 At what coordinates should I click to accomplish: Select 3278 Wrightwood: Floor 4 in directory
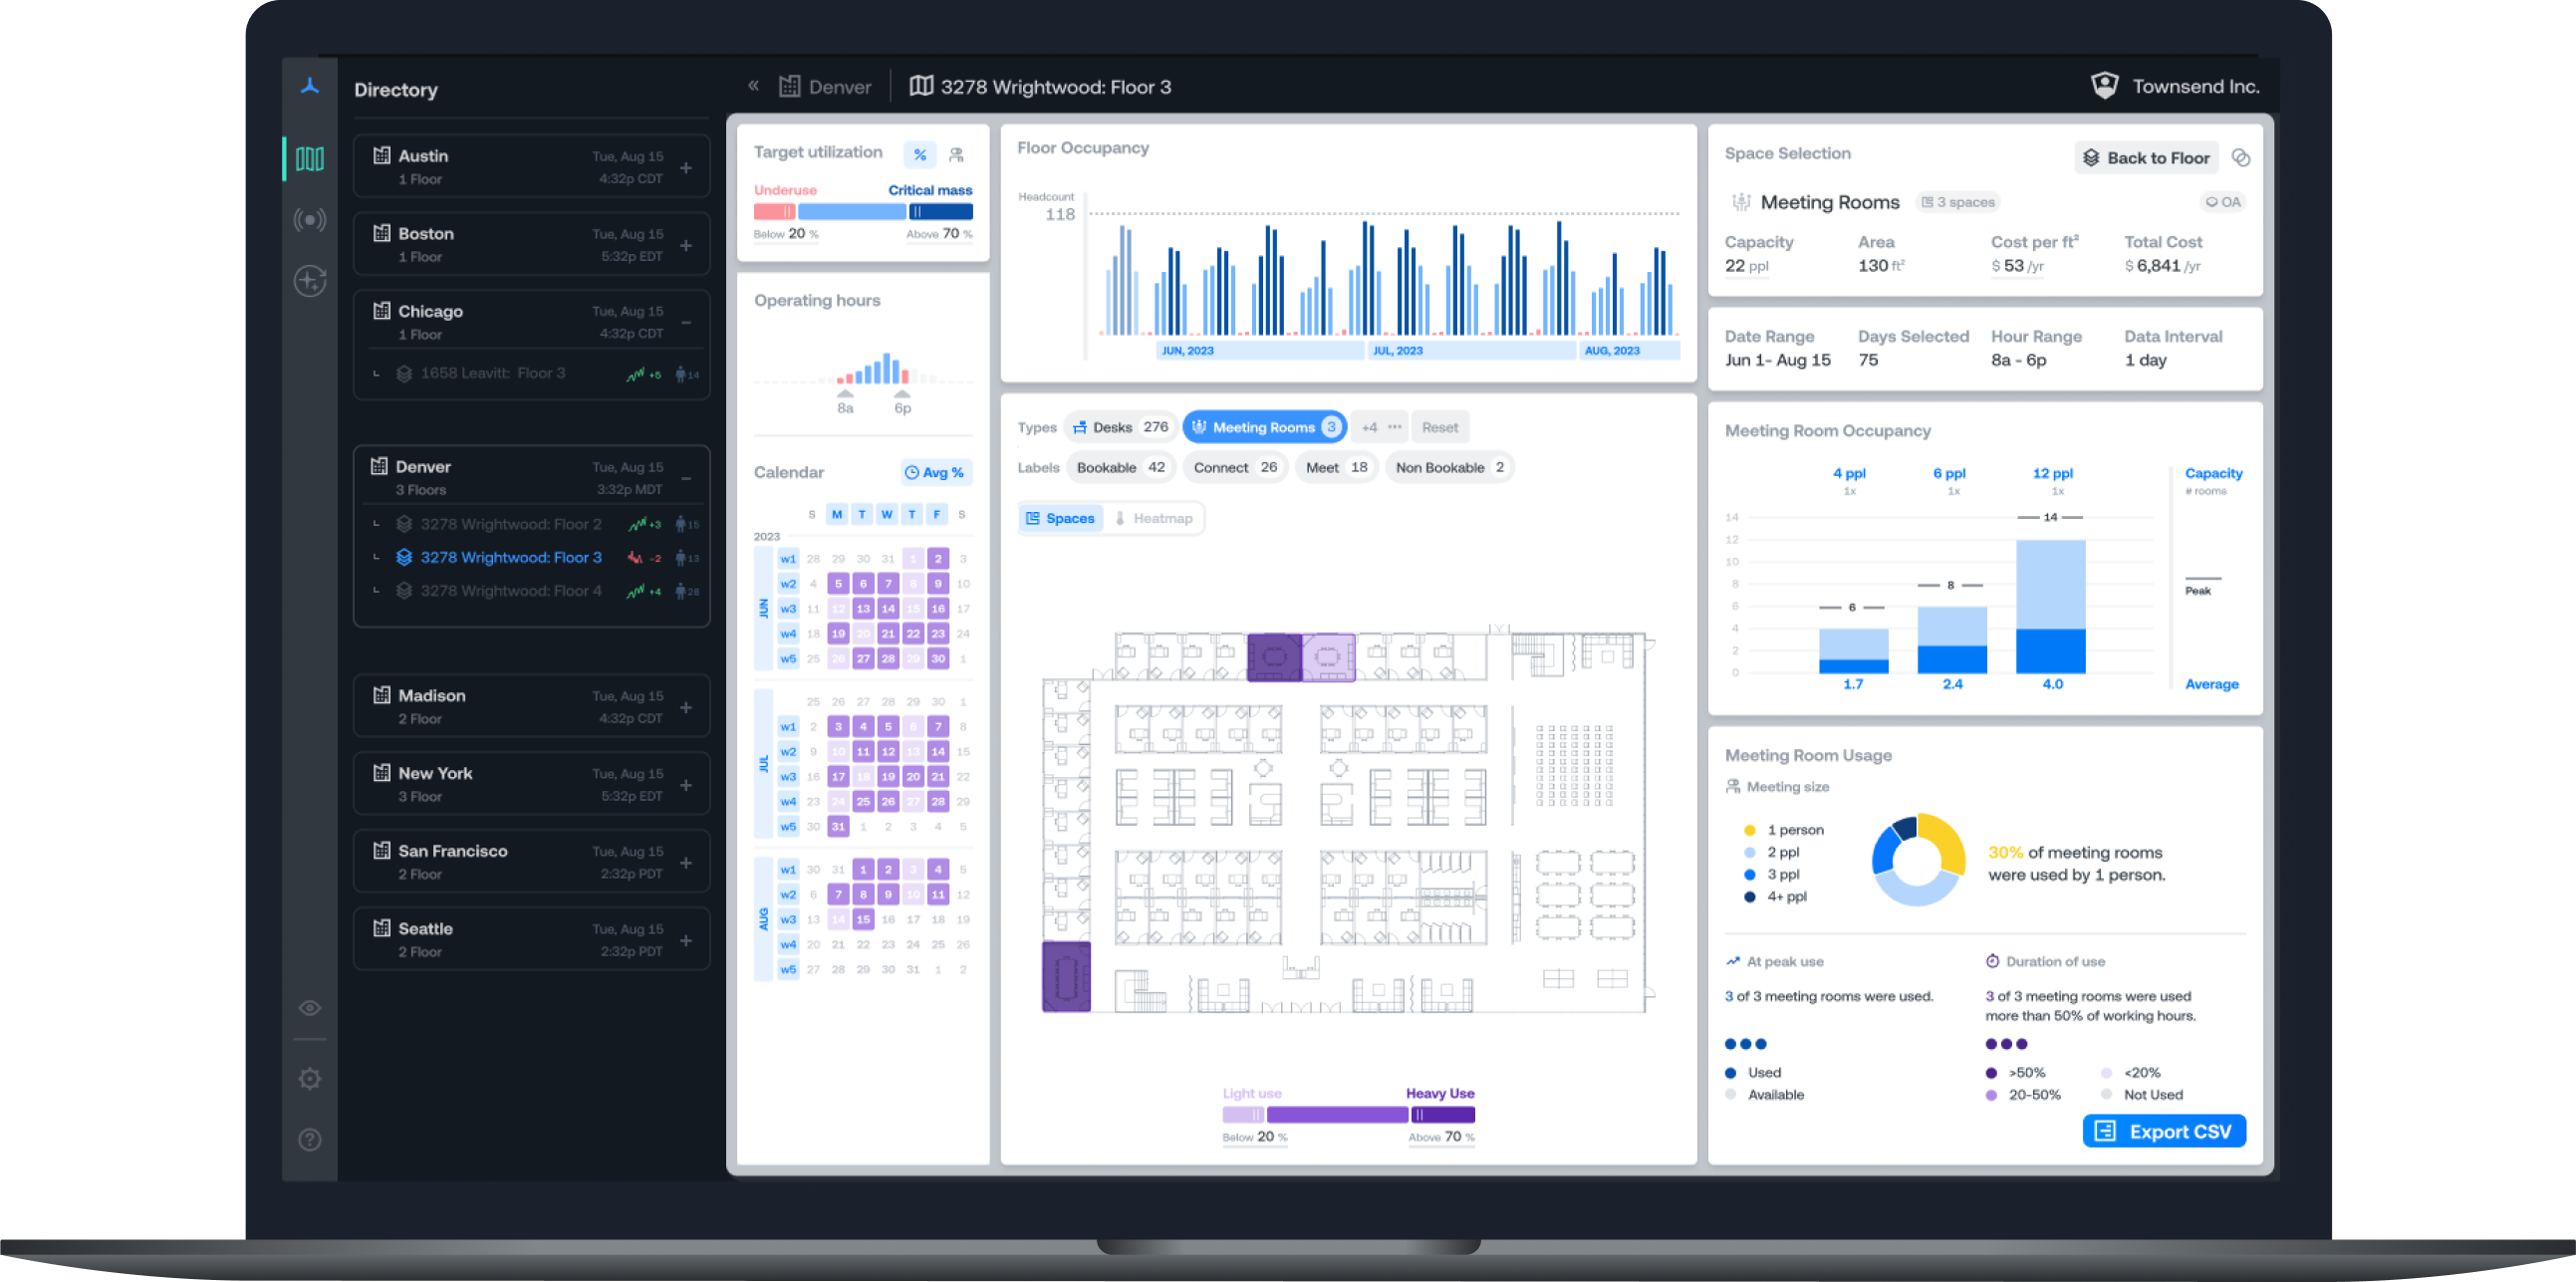pos(511,591)
